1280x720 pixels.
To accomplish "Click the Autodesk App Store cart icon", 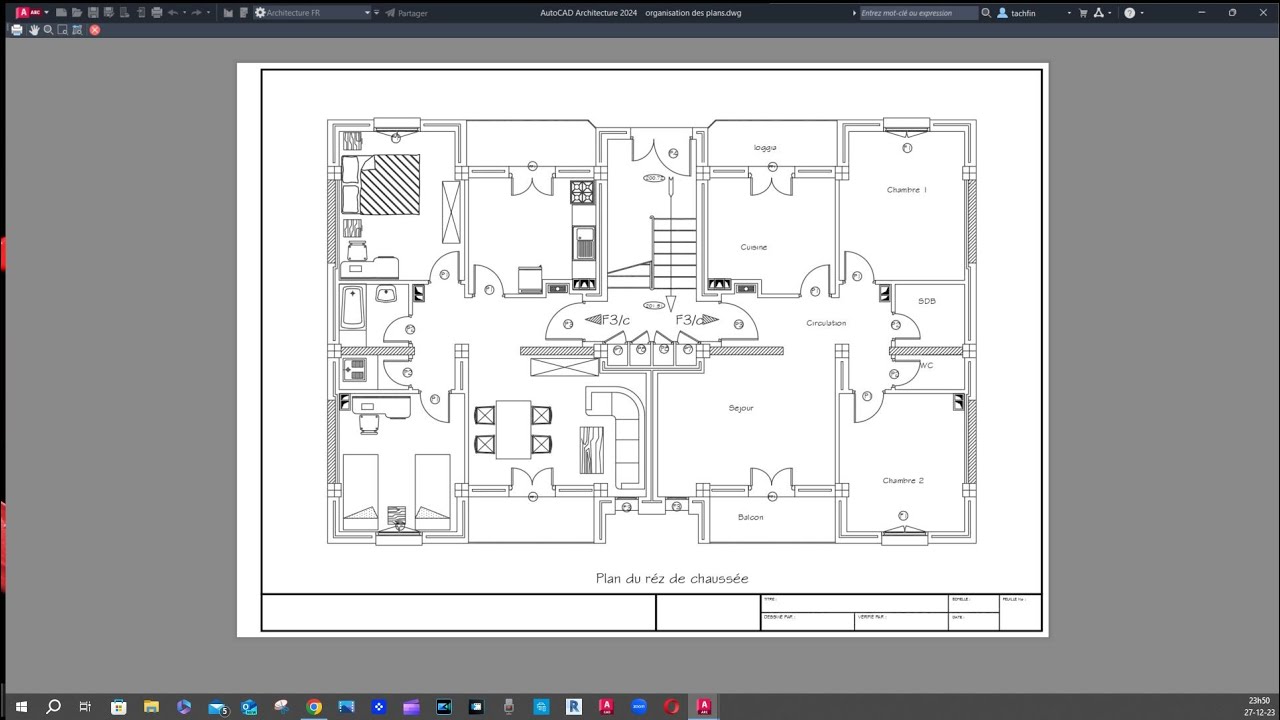I will 1083,13.
